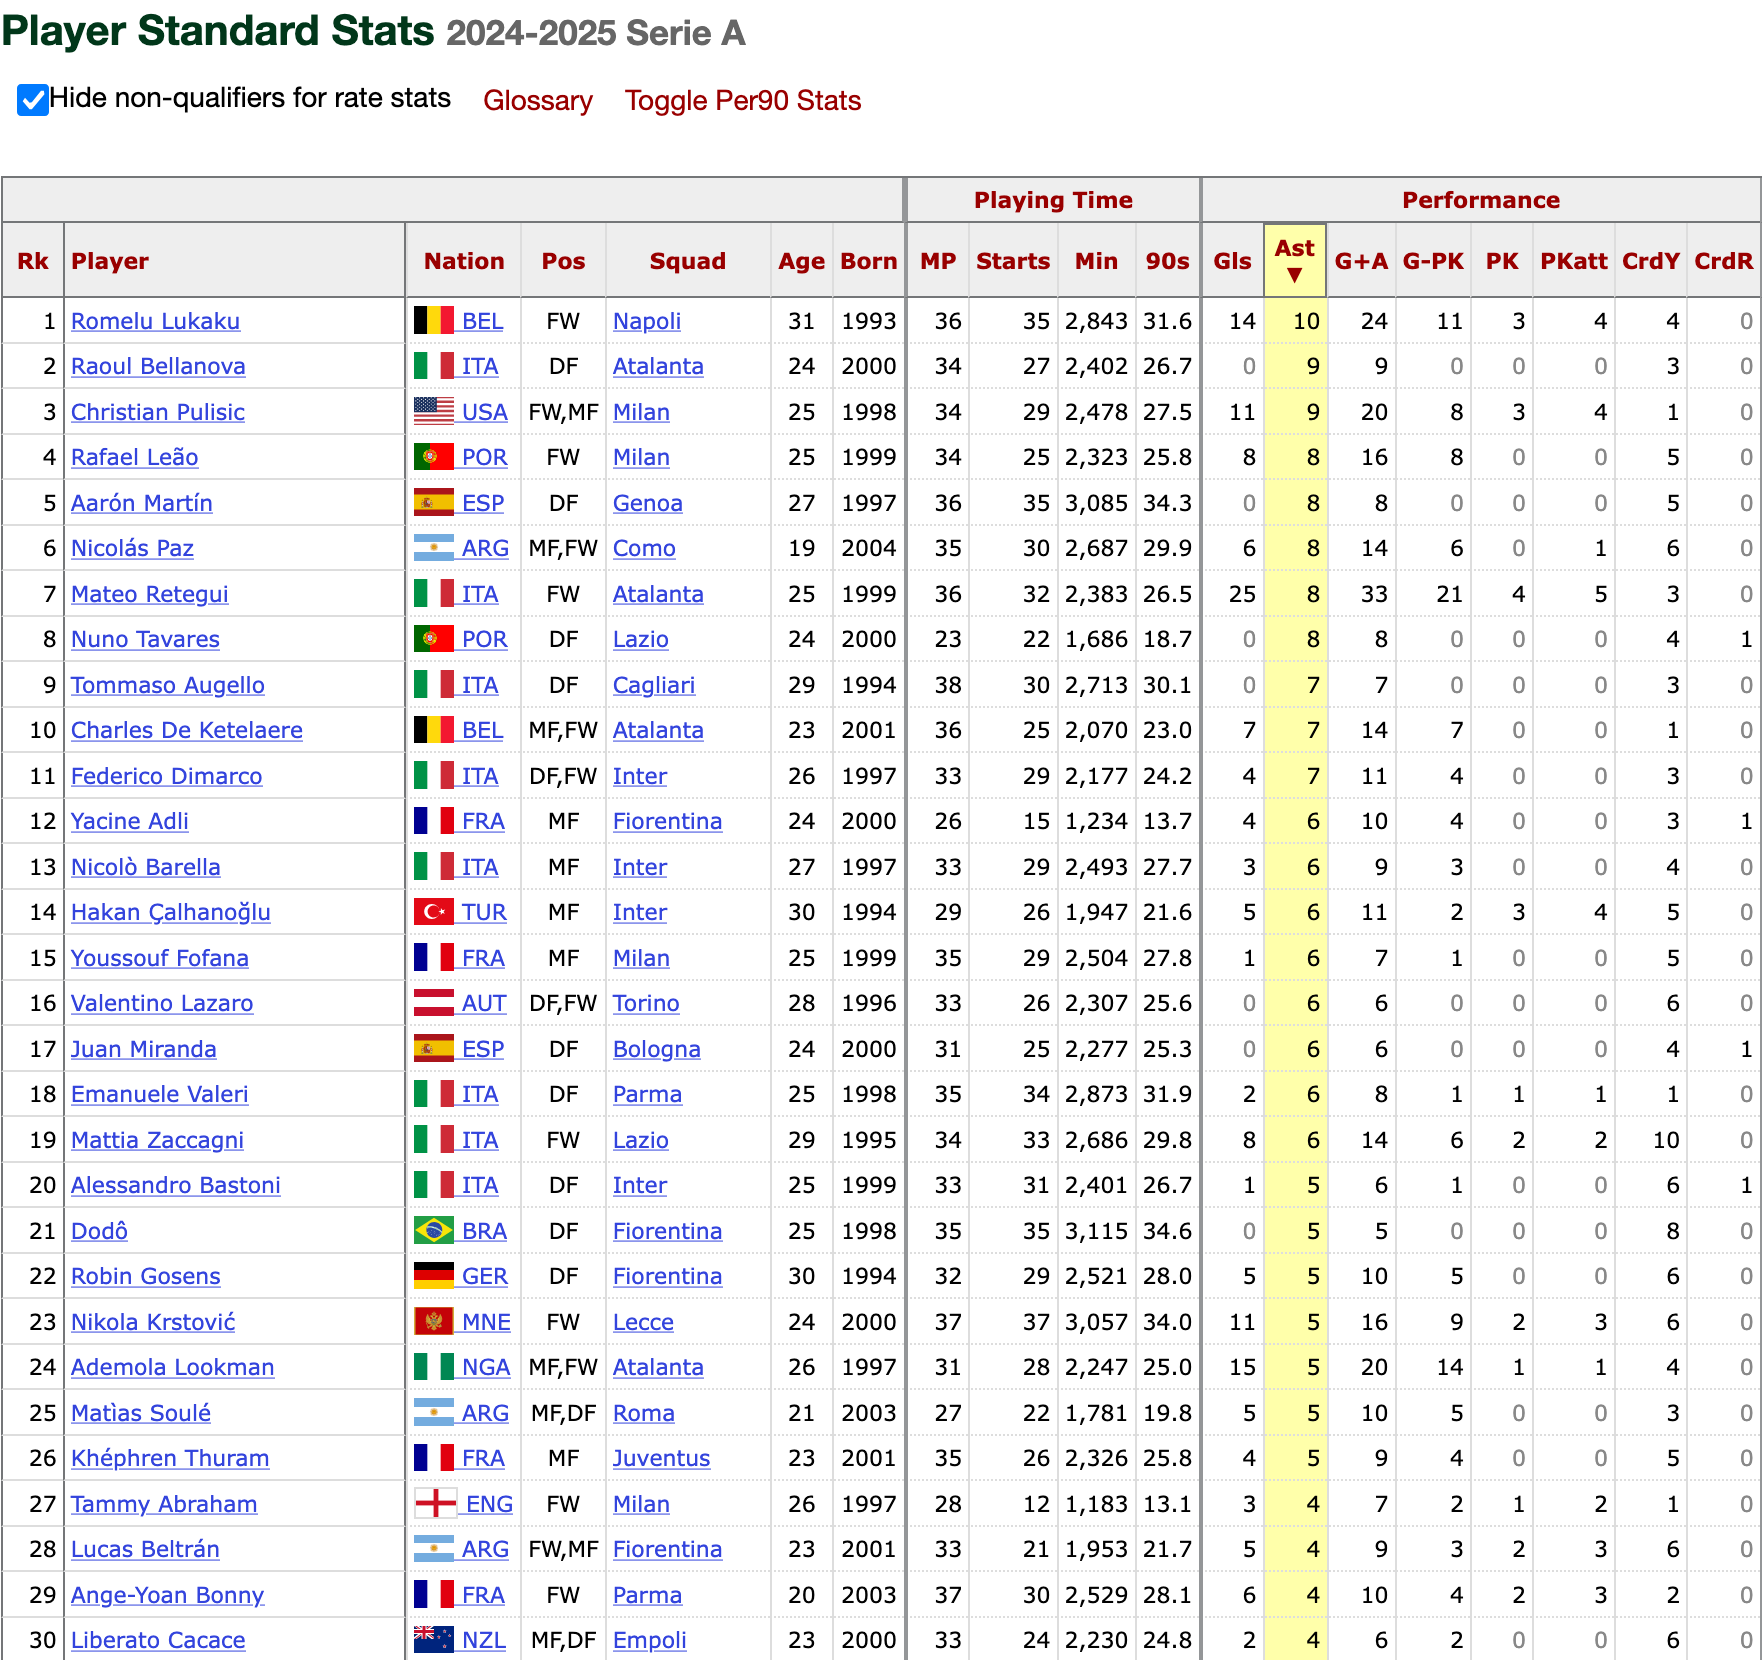Sort table by Ast column header
Screen dimensions: 1762x1660
tap(1295, 260)
